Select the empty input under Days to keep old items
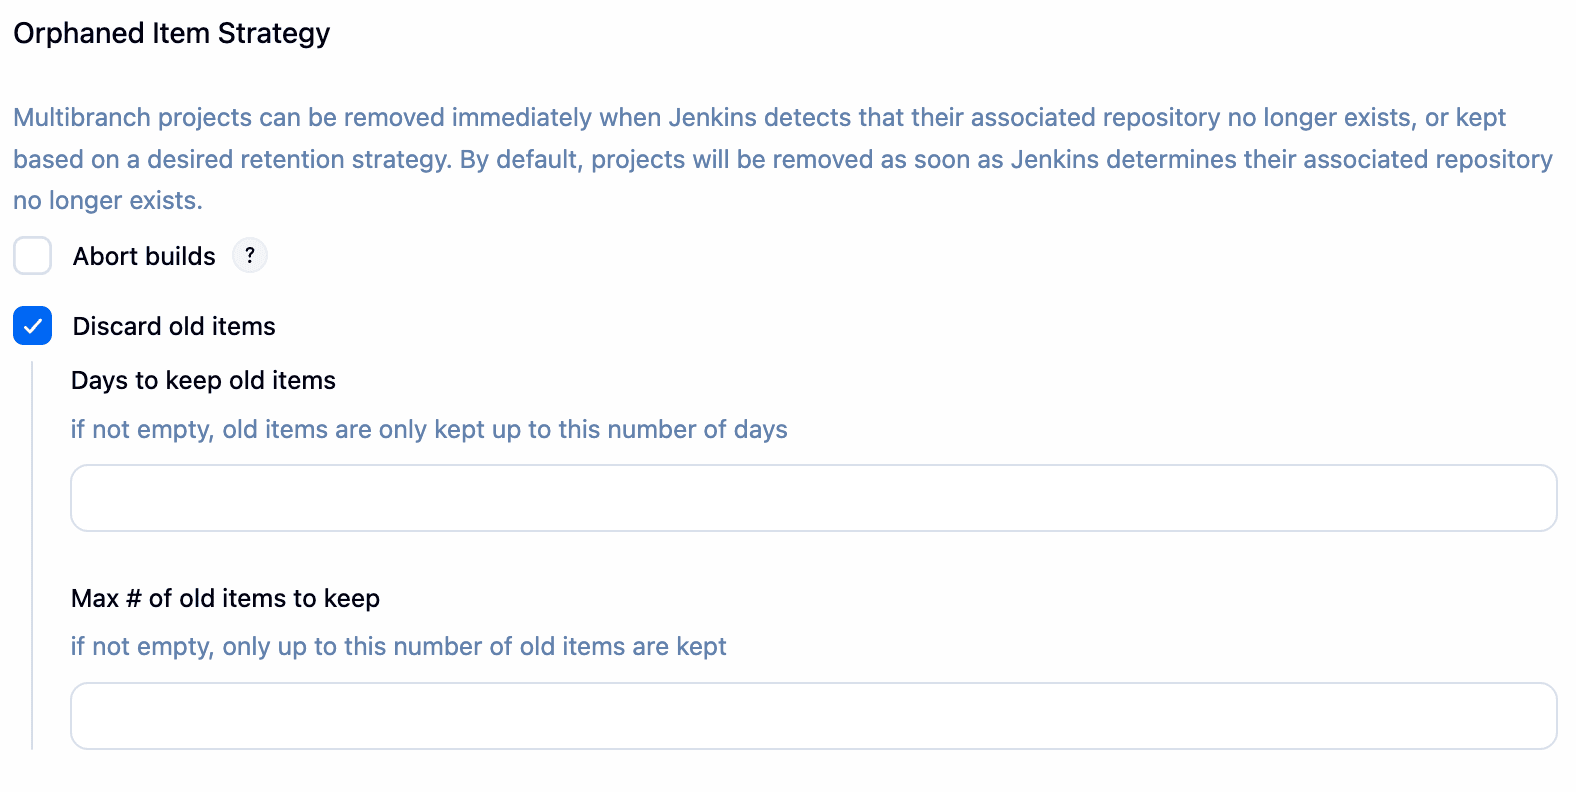This screenshot has height=792, width=1576. [x=812, y=497]
